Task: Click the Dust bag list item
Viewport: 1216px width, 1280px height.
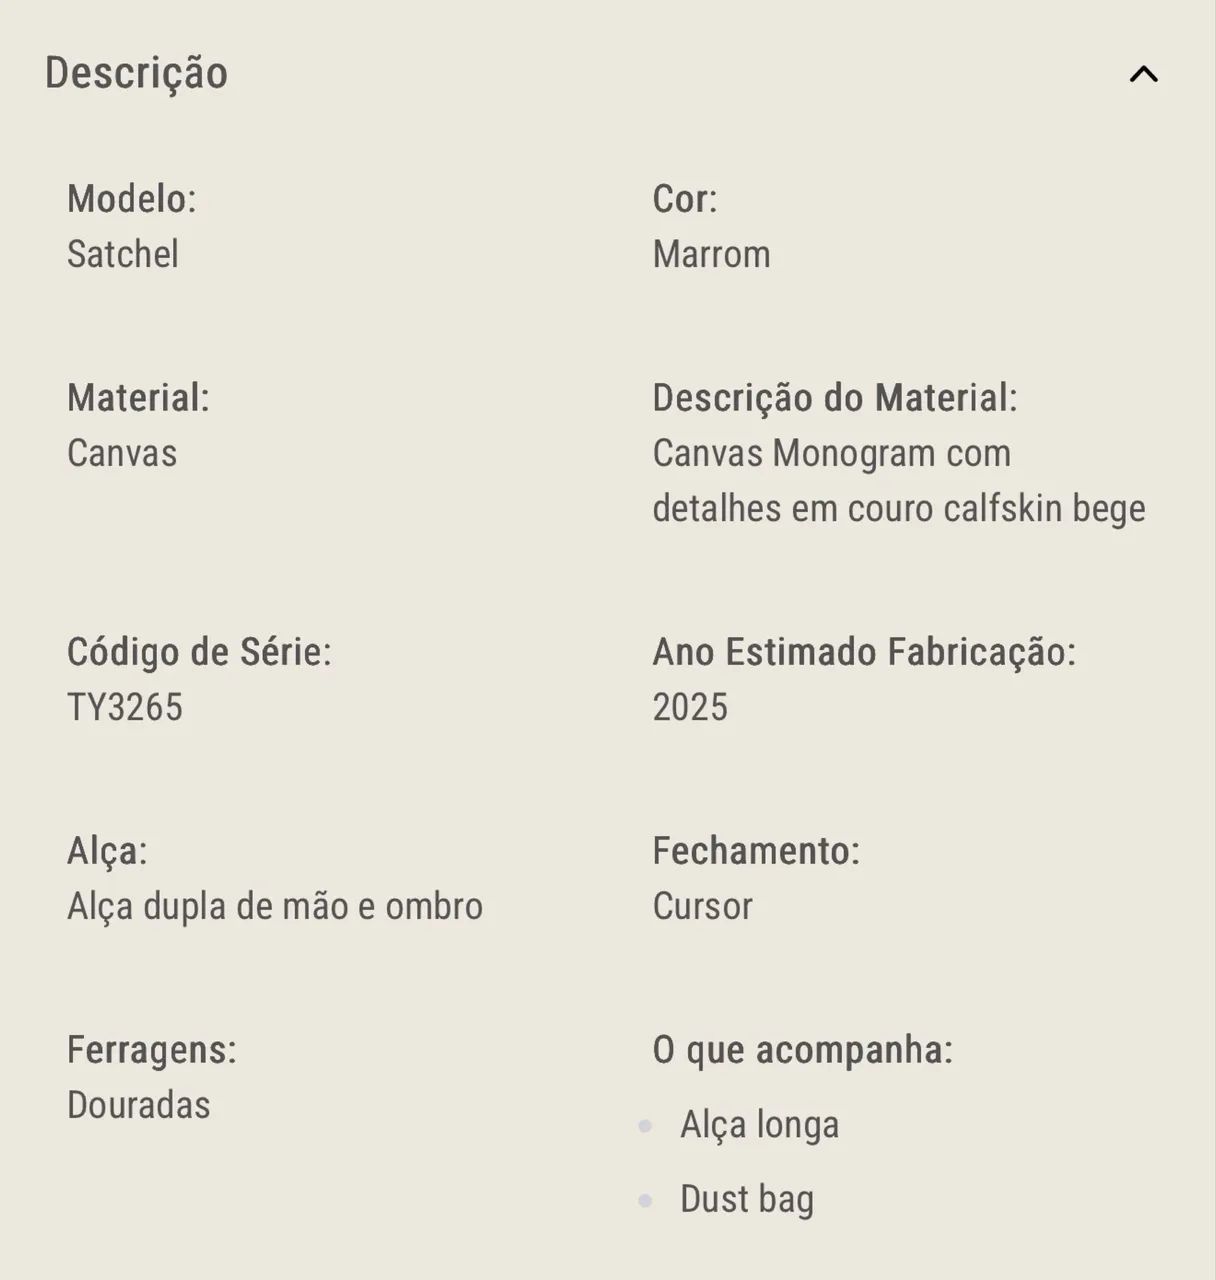Action: coord(747,1199)
